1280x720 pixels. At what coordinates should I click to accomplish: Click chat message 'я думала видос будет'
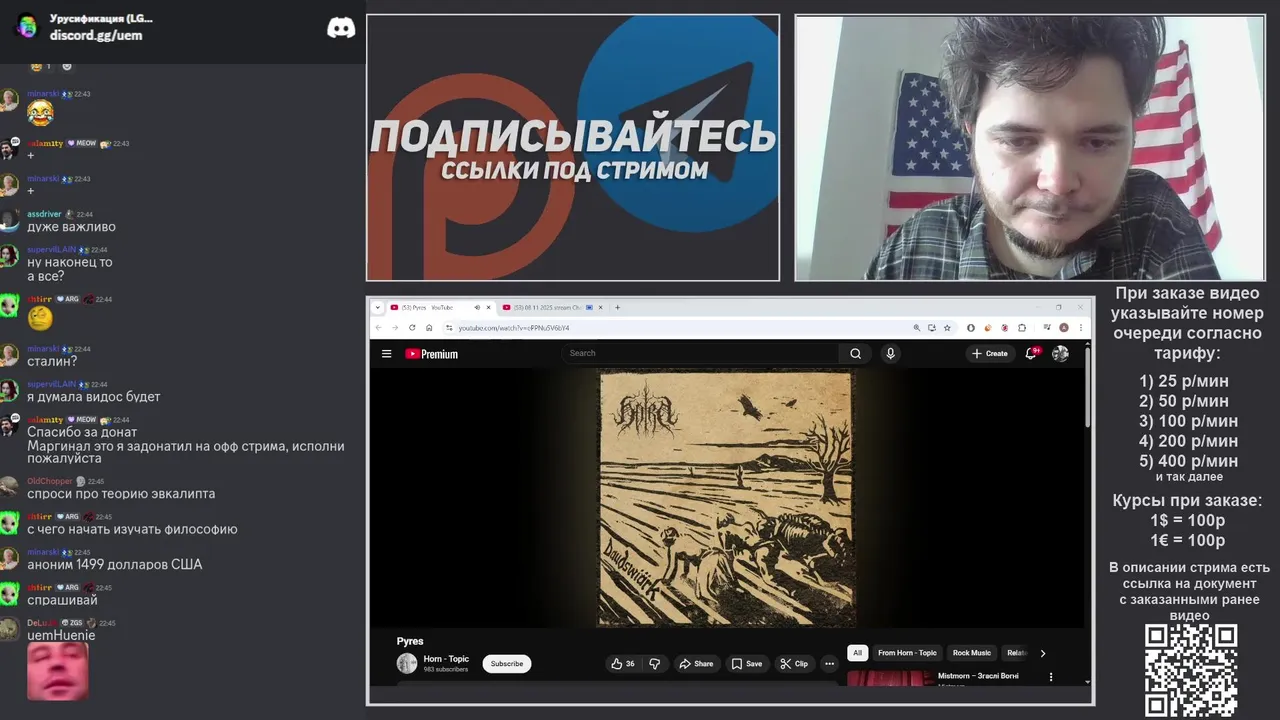click(94, 396)
